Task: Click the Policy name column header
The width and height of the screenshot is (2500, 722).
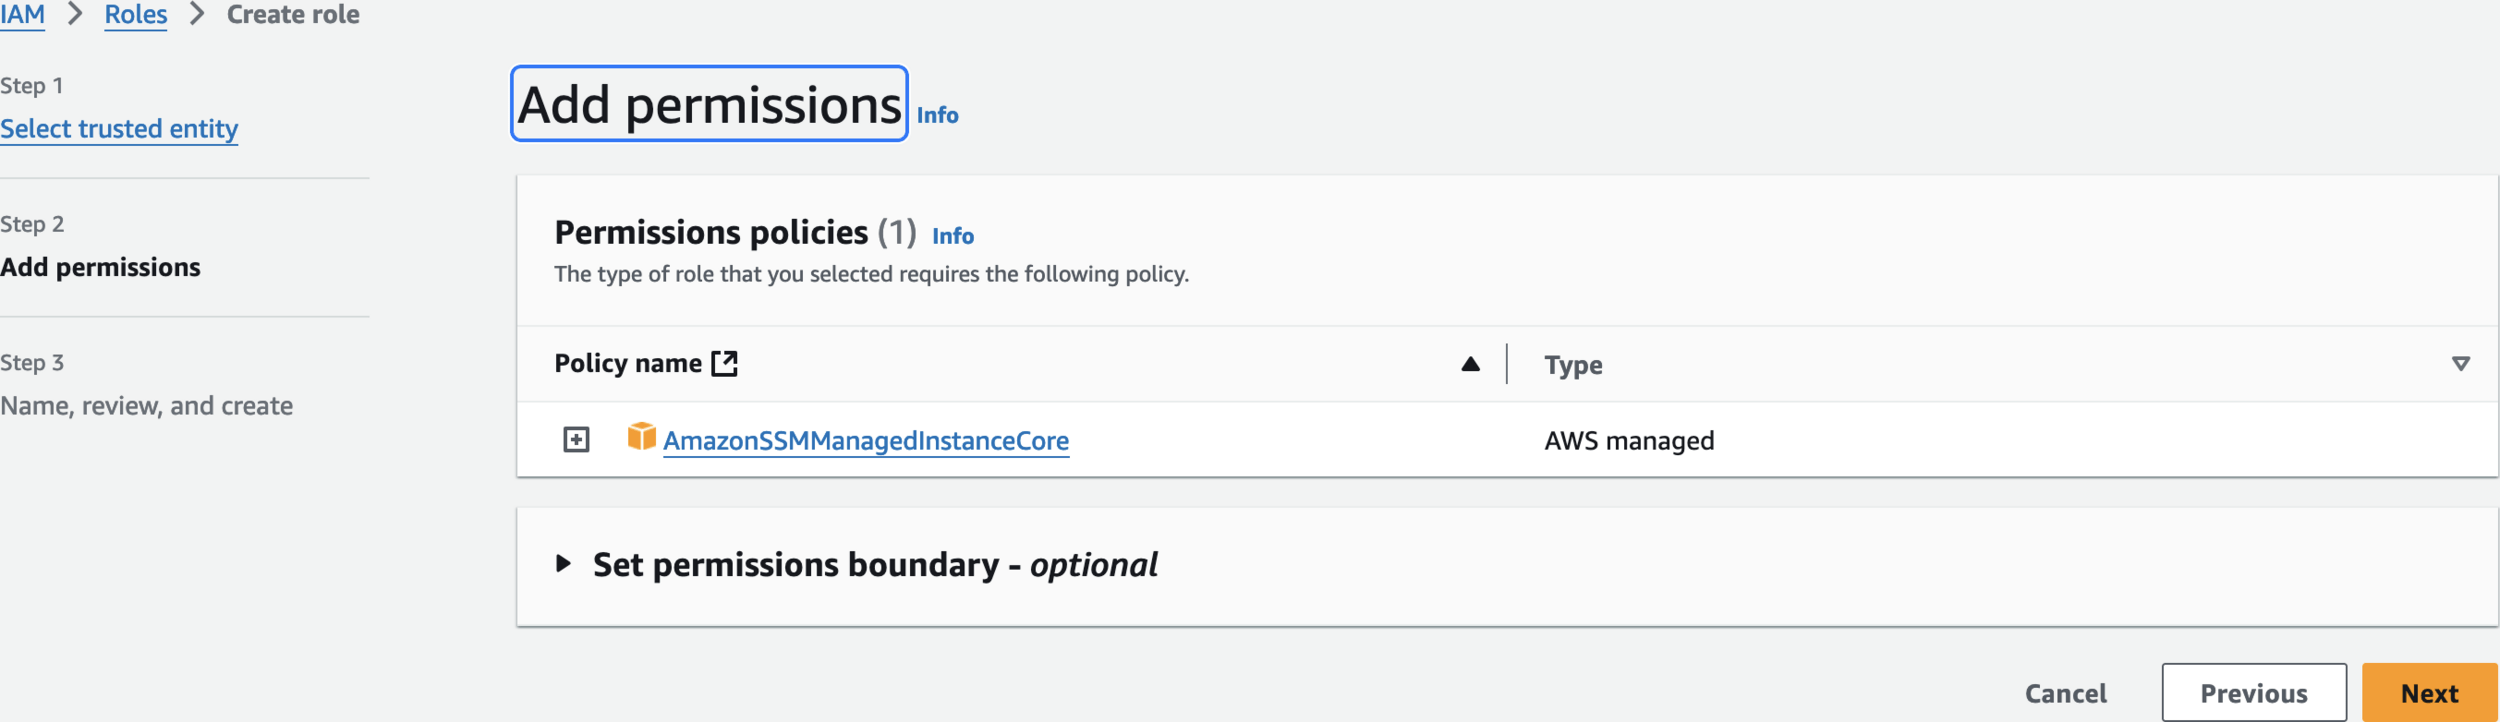Action: (628, 364)
